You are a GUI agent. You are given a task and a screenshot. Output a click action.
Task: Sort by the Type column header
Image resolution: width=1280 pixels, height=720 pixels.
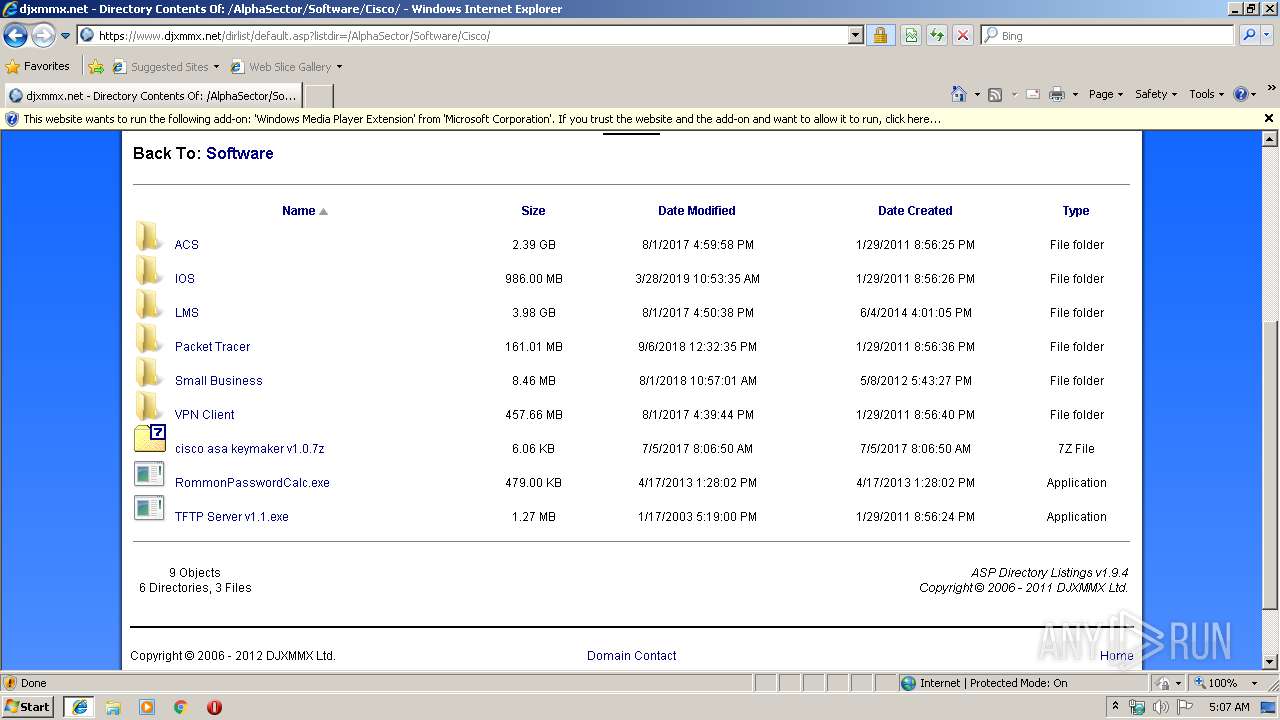coord(1076,211)
